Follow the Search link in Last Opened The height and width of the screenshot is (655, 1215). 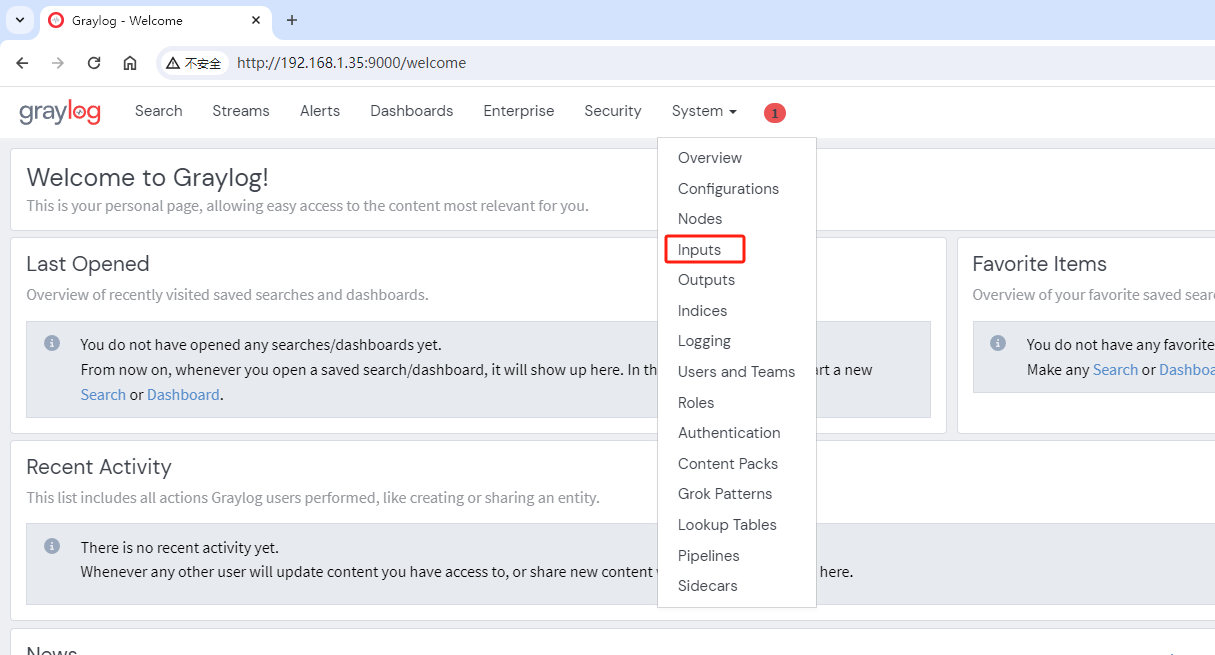[x=103, y=395]
